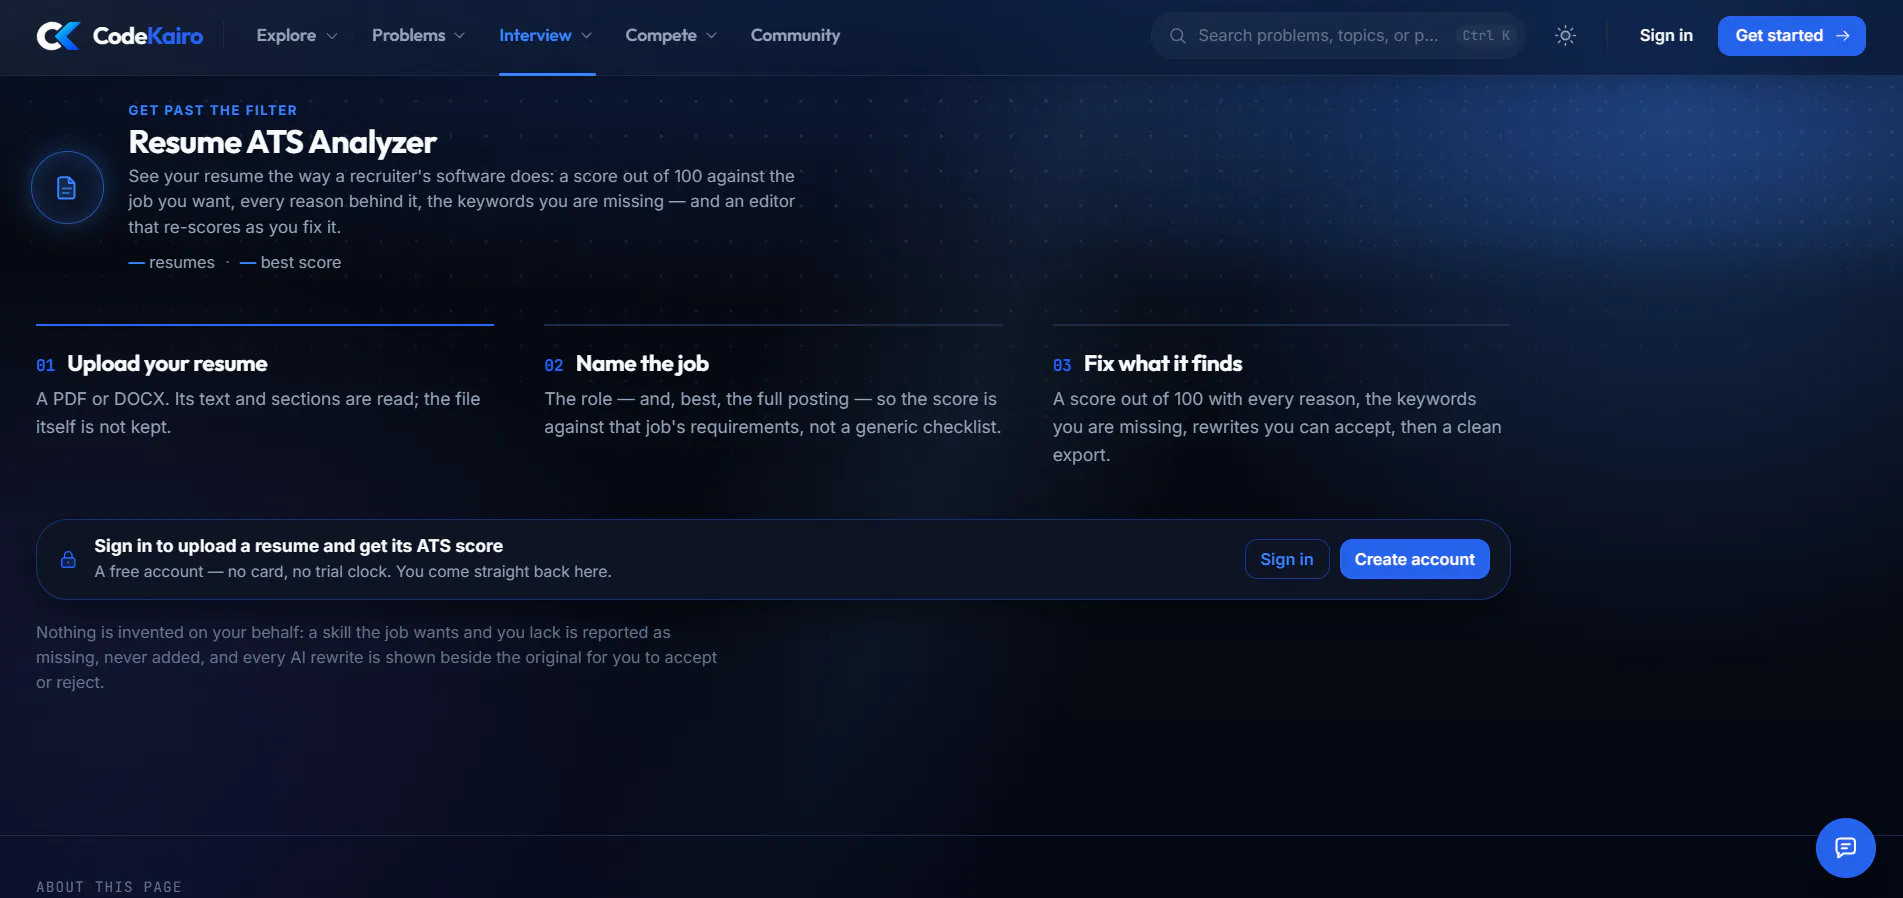Image resolution: width=1903 pixels, height=898 pixels.
Task: Click the Resume ATS Analyzer heading
Action: pos(282,142)
